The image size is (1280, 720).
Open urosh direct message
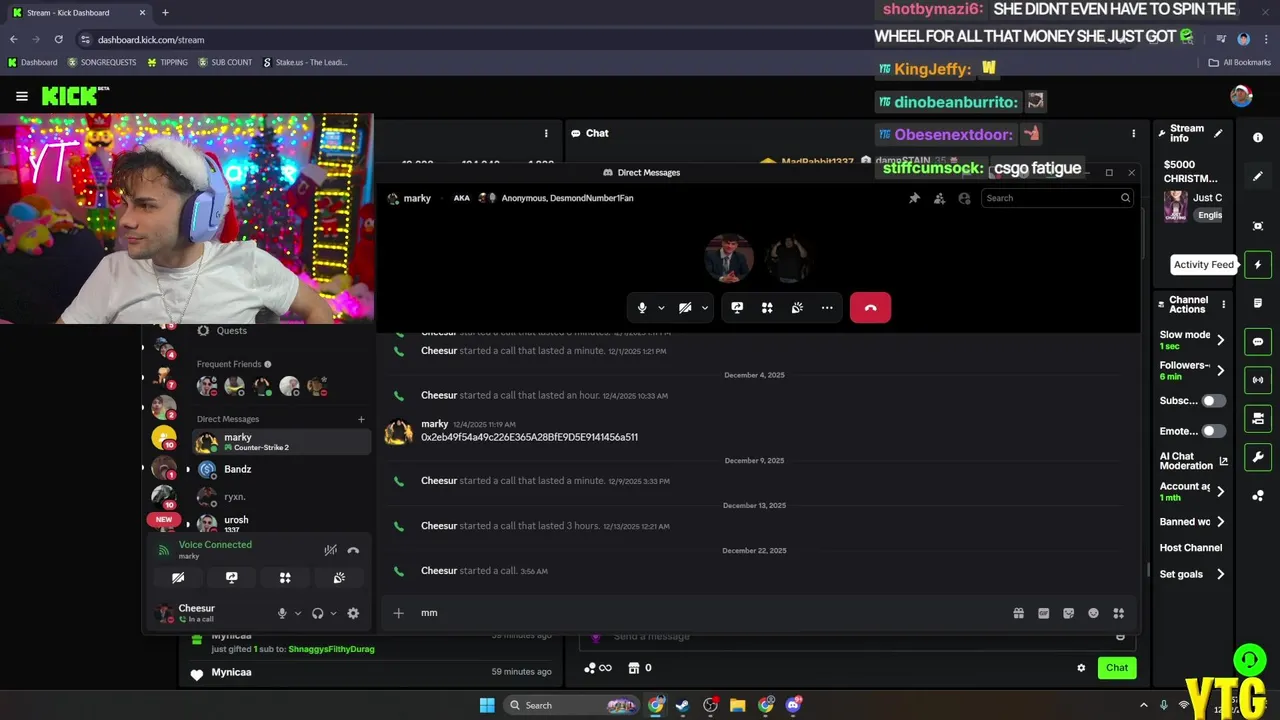(x=282, y=523)
